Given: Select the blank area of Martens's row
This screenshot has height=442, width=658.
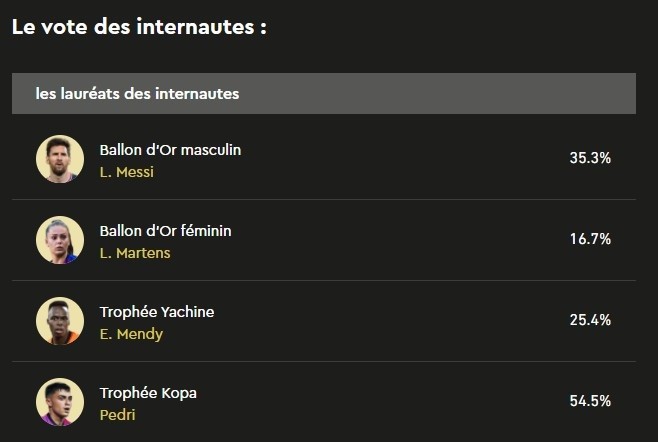Looking at the screenshot, I should point(399,240).
